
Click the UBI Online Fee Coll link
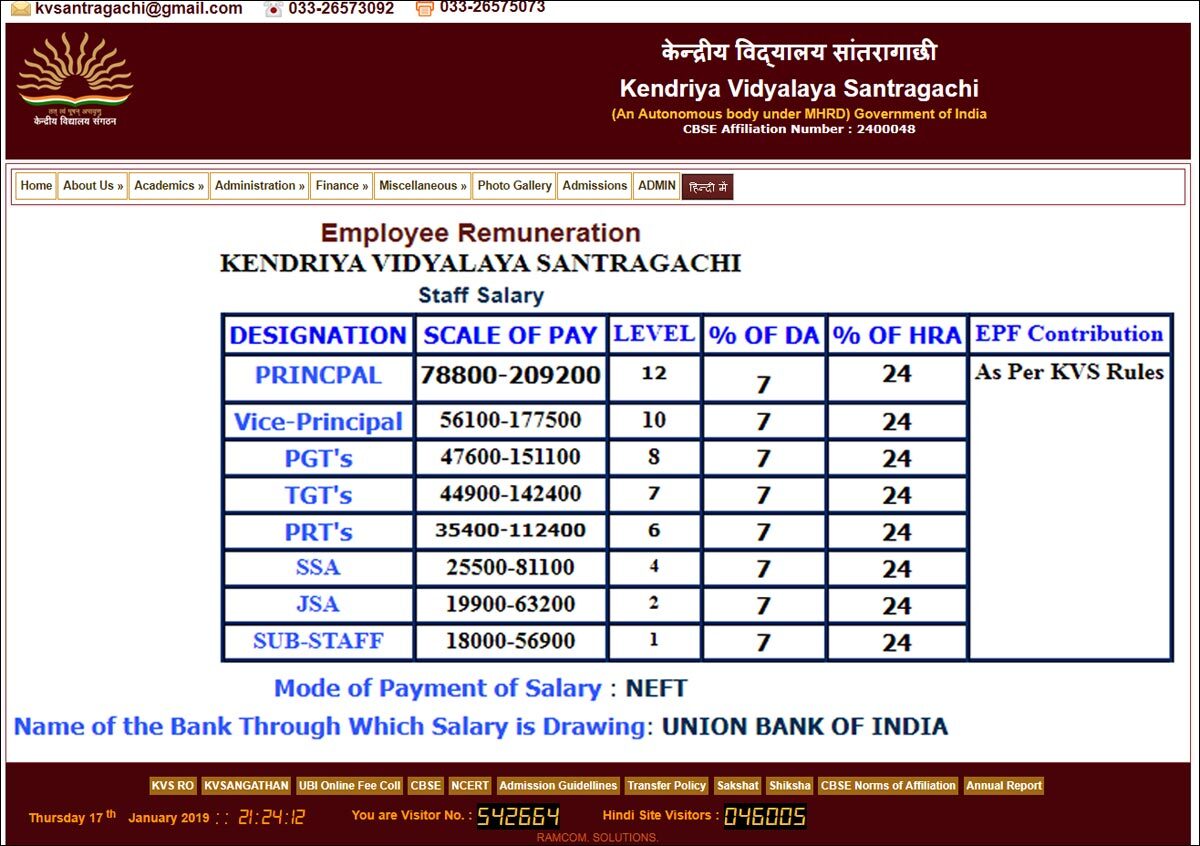[x=349, y=785]
